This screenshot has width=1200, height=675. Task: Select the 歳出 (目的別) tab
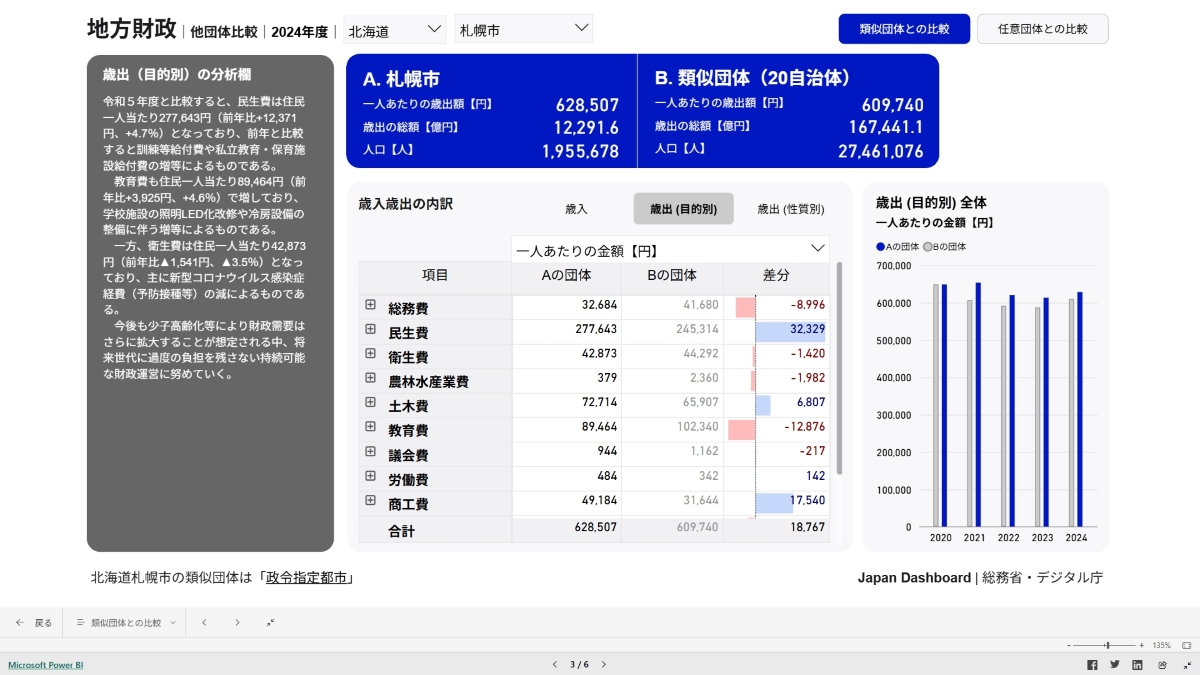pyautogui.click(x=683, y=209)
